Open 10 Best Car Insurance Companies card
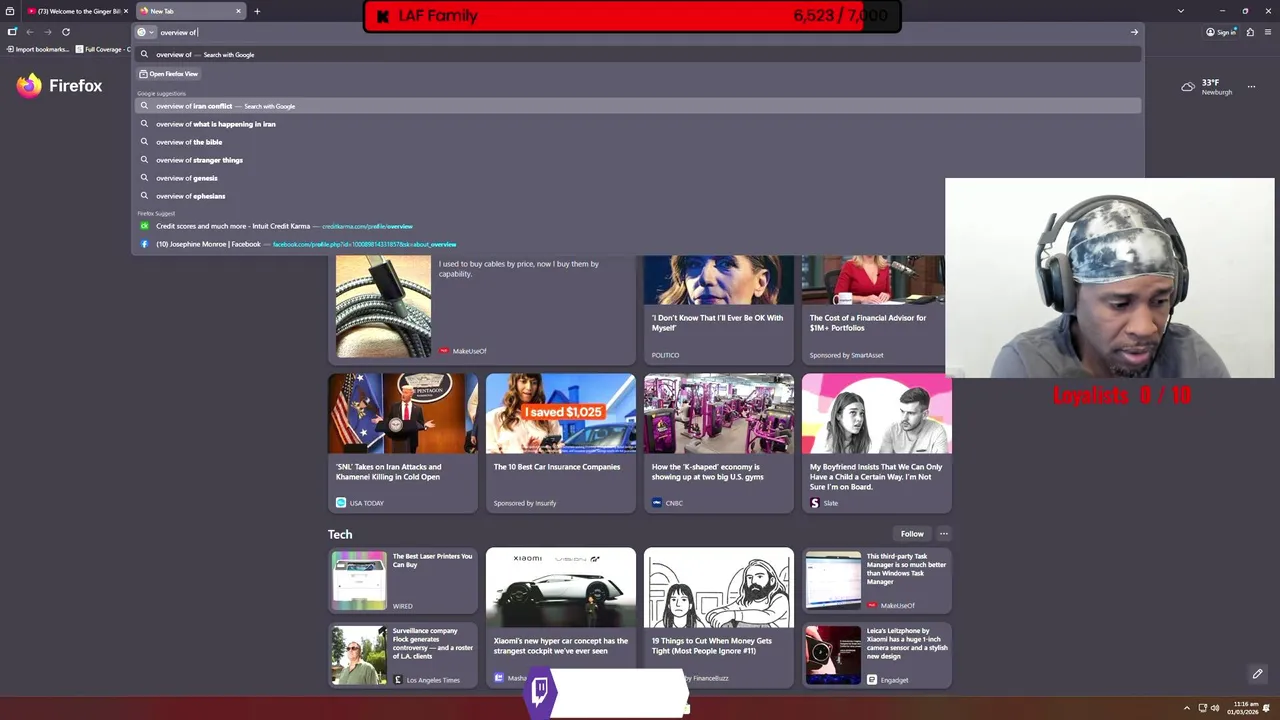 pyautogui.click(x=560, y=442)
